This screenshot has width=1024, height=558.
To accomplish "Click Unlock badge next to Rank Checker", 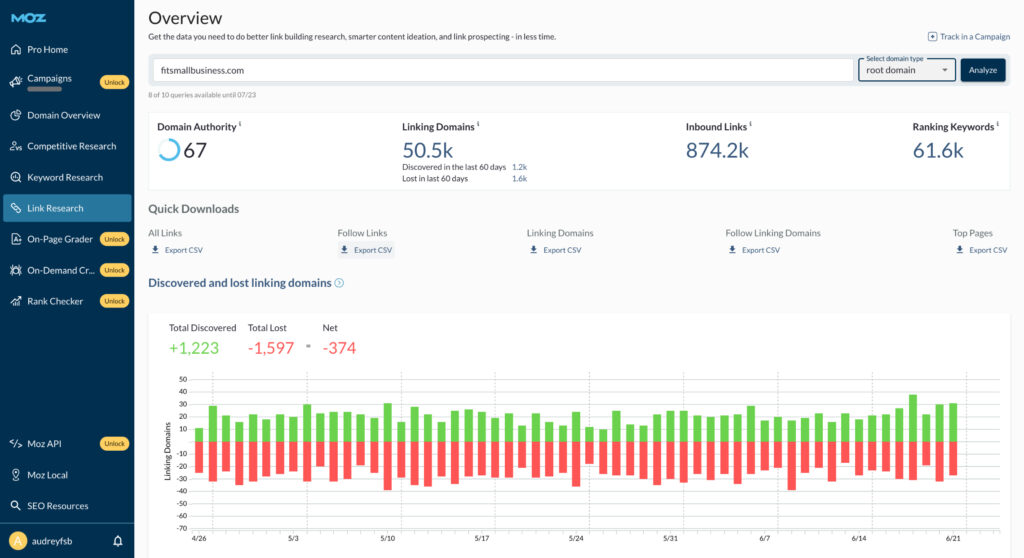I will 114,301.
